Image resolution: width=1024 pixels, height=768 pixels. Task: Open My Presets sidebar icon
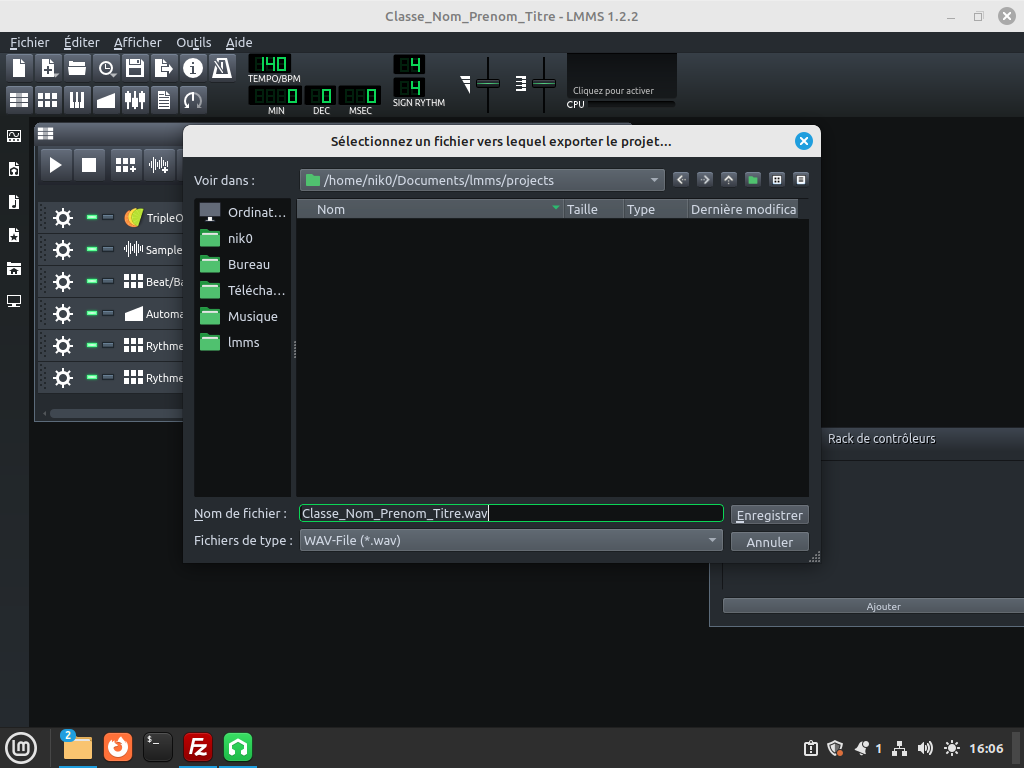click(14, 235)
